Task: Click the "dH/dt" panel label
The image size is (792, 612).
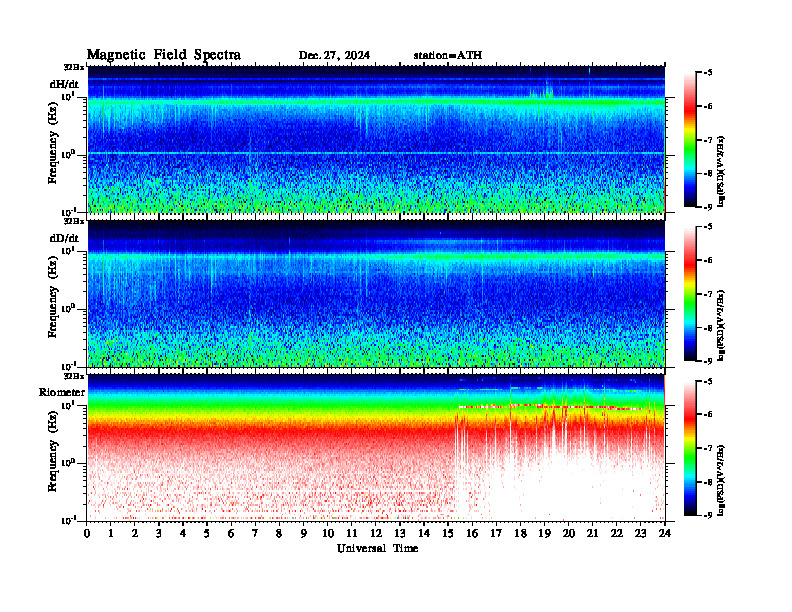Action: [x=64, y=84]
